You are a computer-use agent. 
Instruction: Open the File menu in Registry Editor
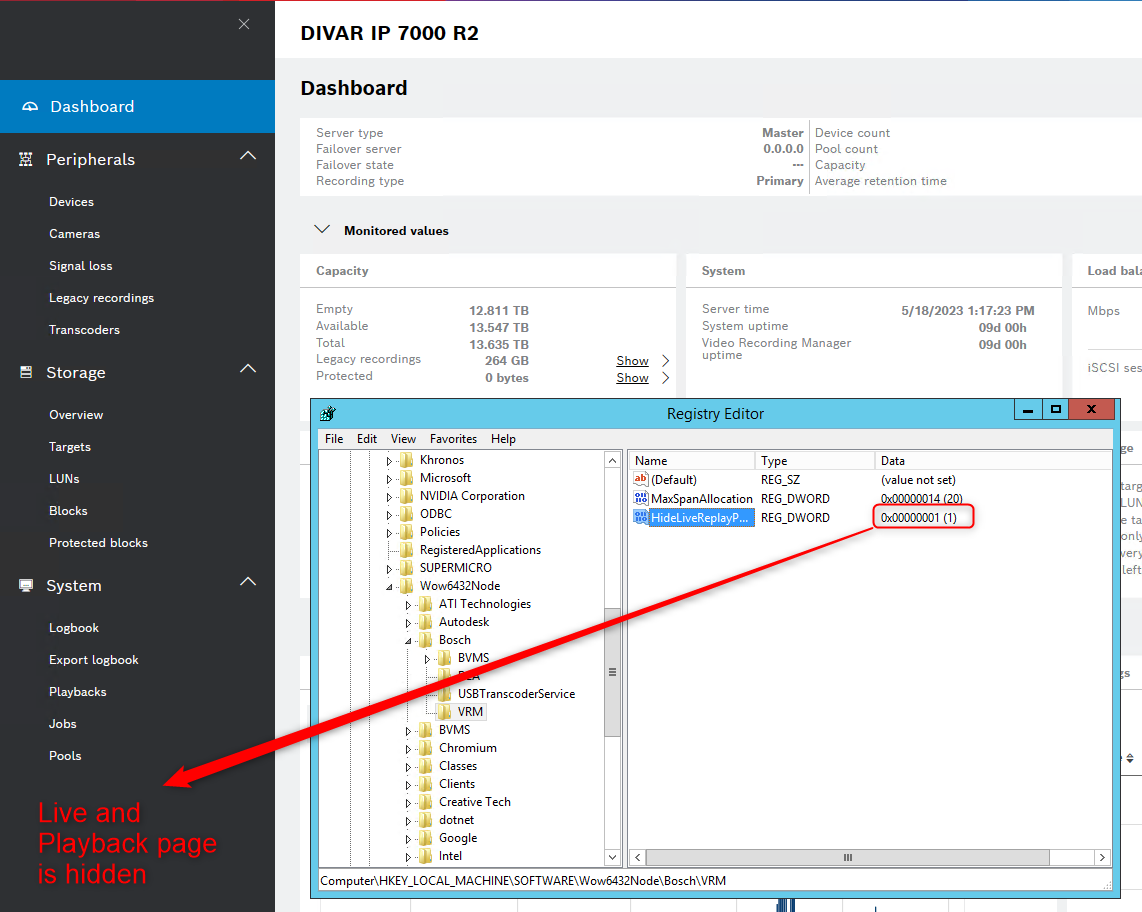click(334, 439)
